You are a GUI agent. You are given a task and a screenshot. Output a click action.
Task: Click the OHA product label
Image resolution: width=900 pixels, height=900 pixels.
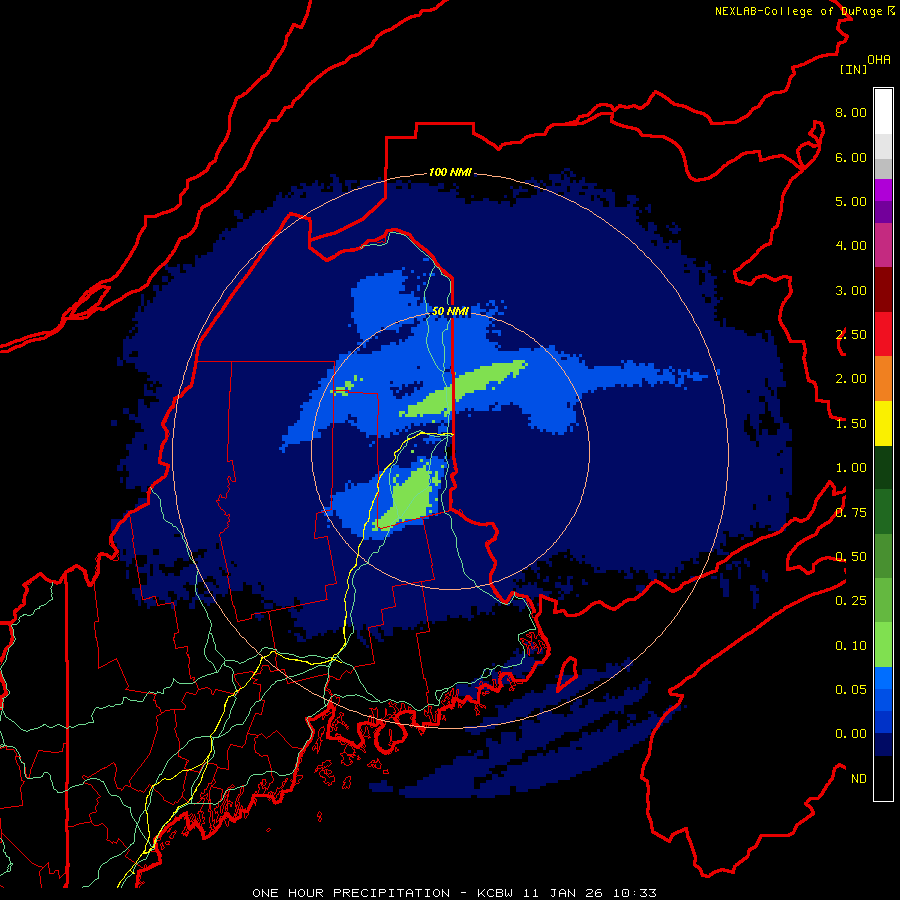tap(879, 59)
